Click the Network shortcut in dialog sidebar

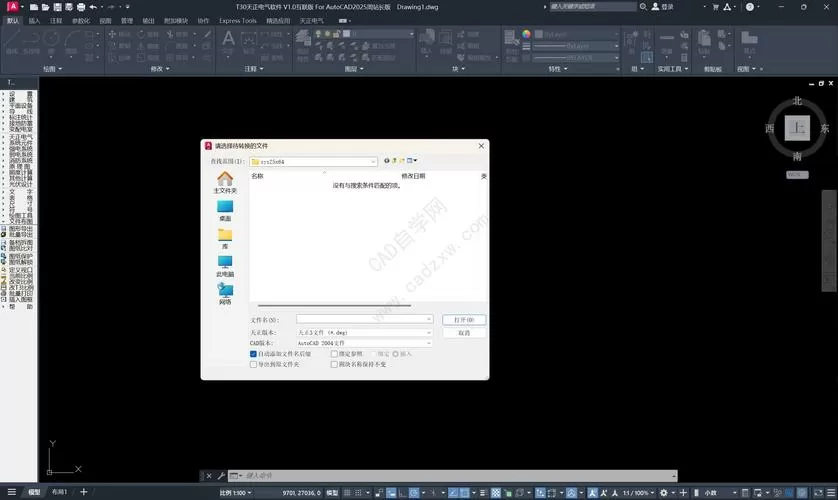click(x=225, y=294)
